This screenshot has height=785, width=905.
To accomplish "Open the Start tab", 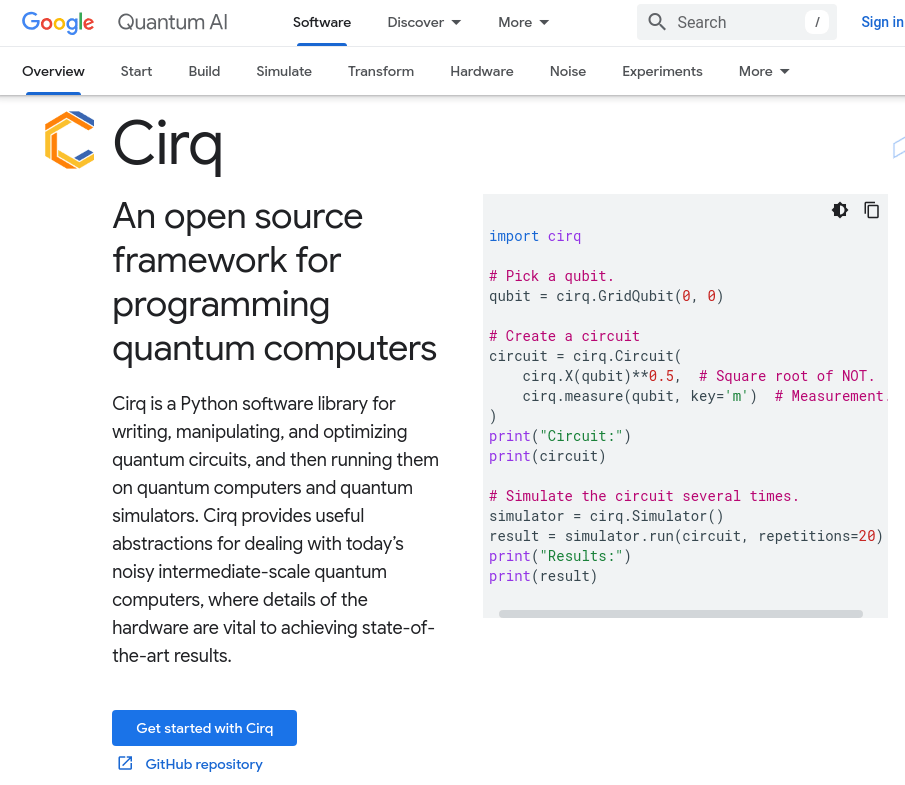I will point(136,71).
